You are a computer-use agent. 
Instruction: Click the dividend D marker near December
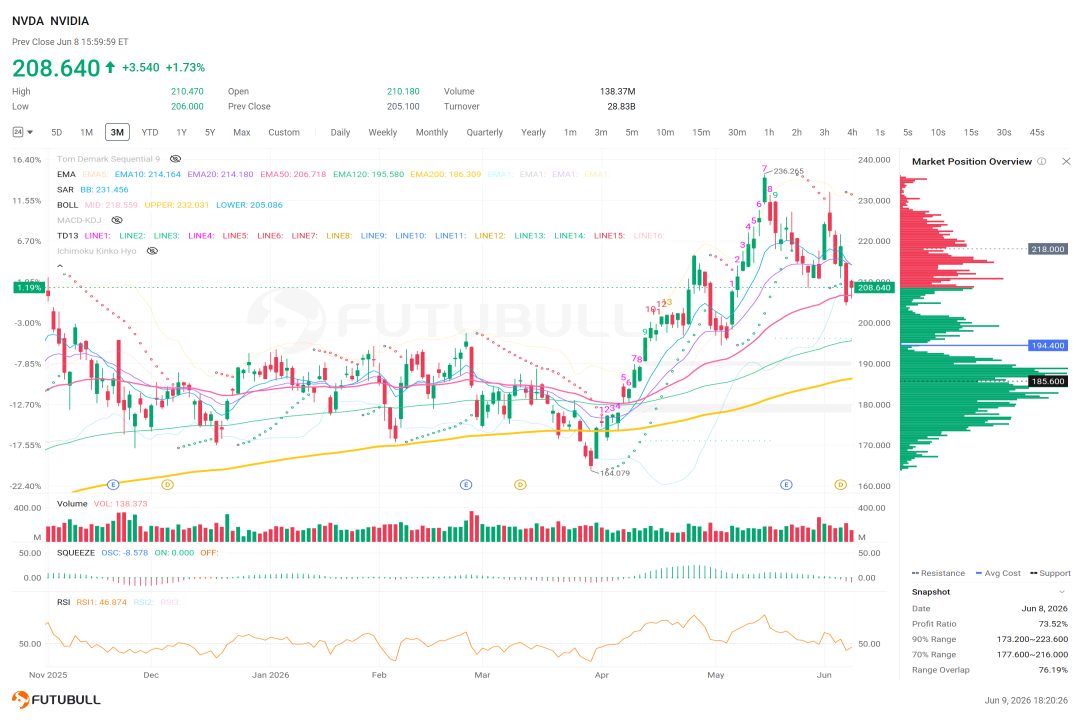tap(167, 485)
